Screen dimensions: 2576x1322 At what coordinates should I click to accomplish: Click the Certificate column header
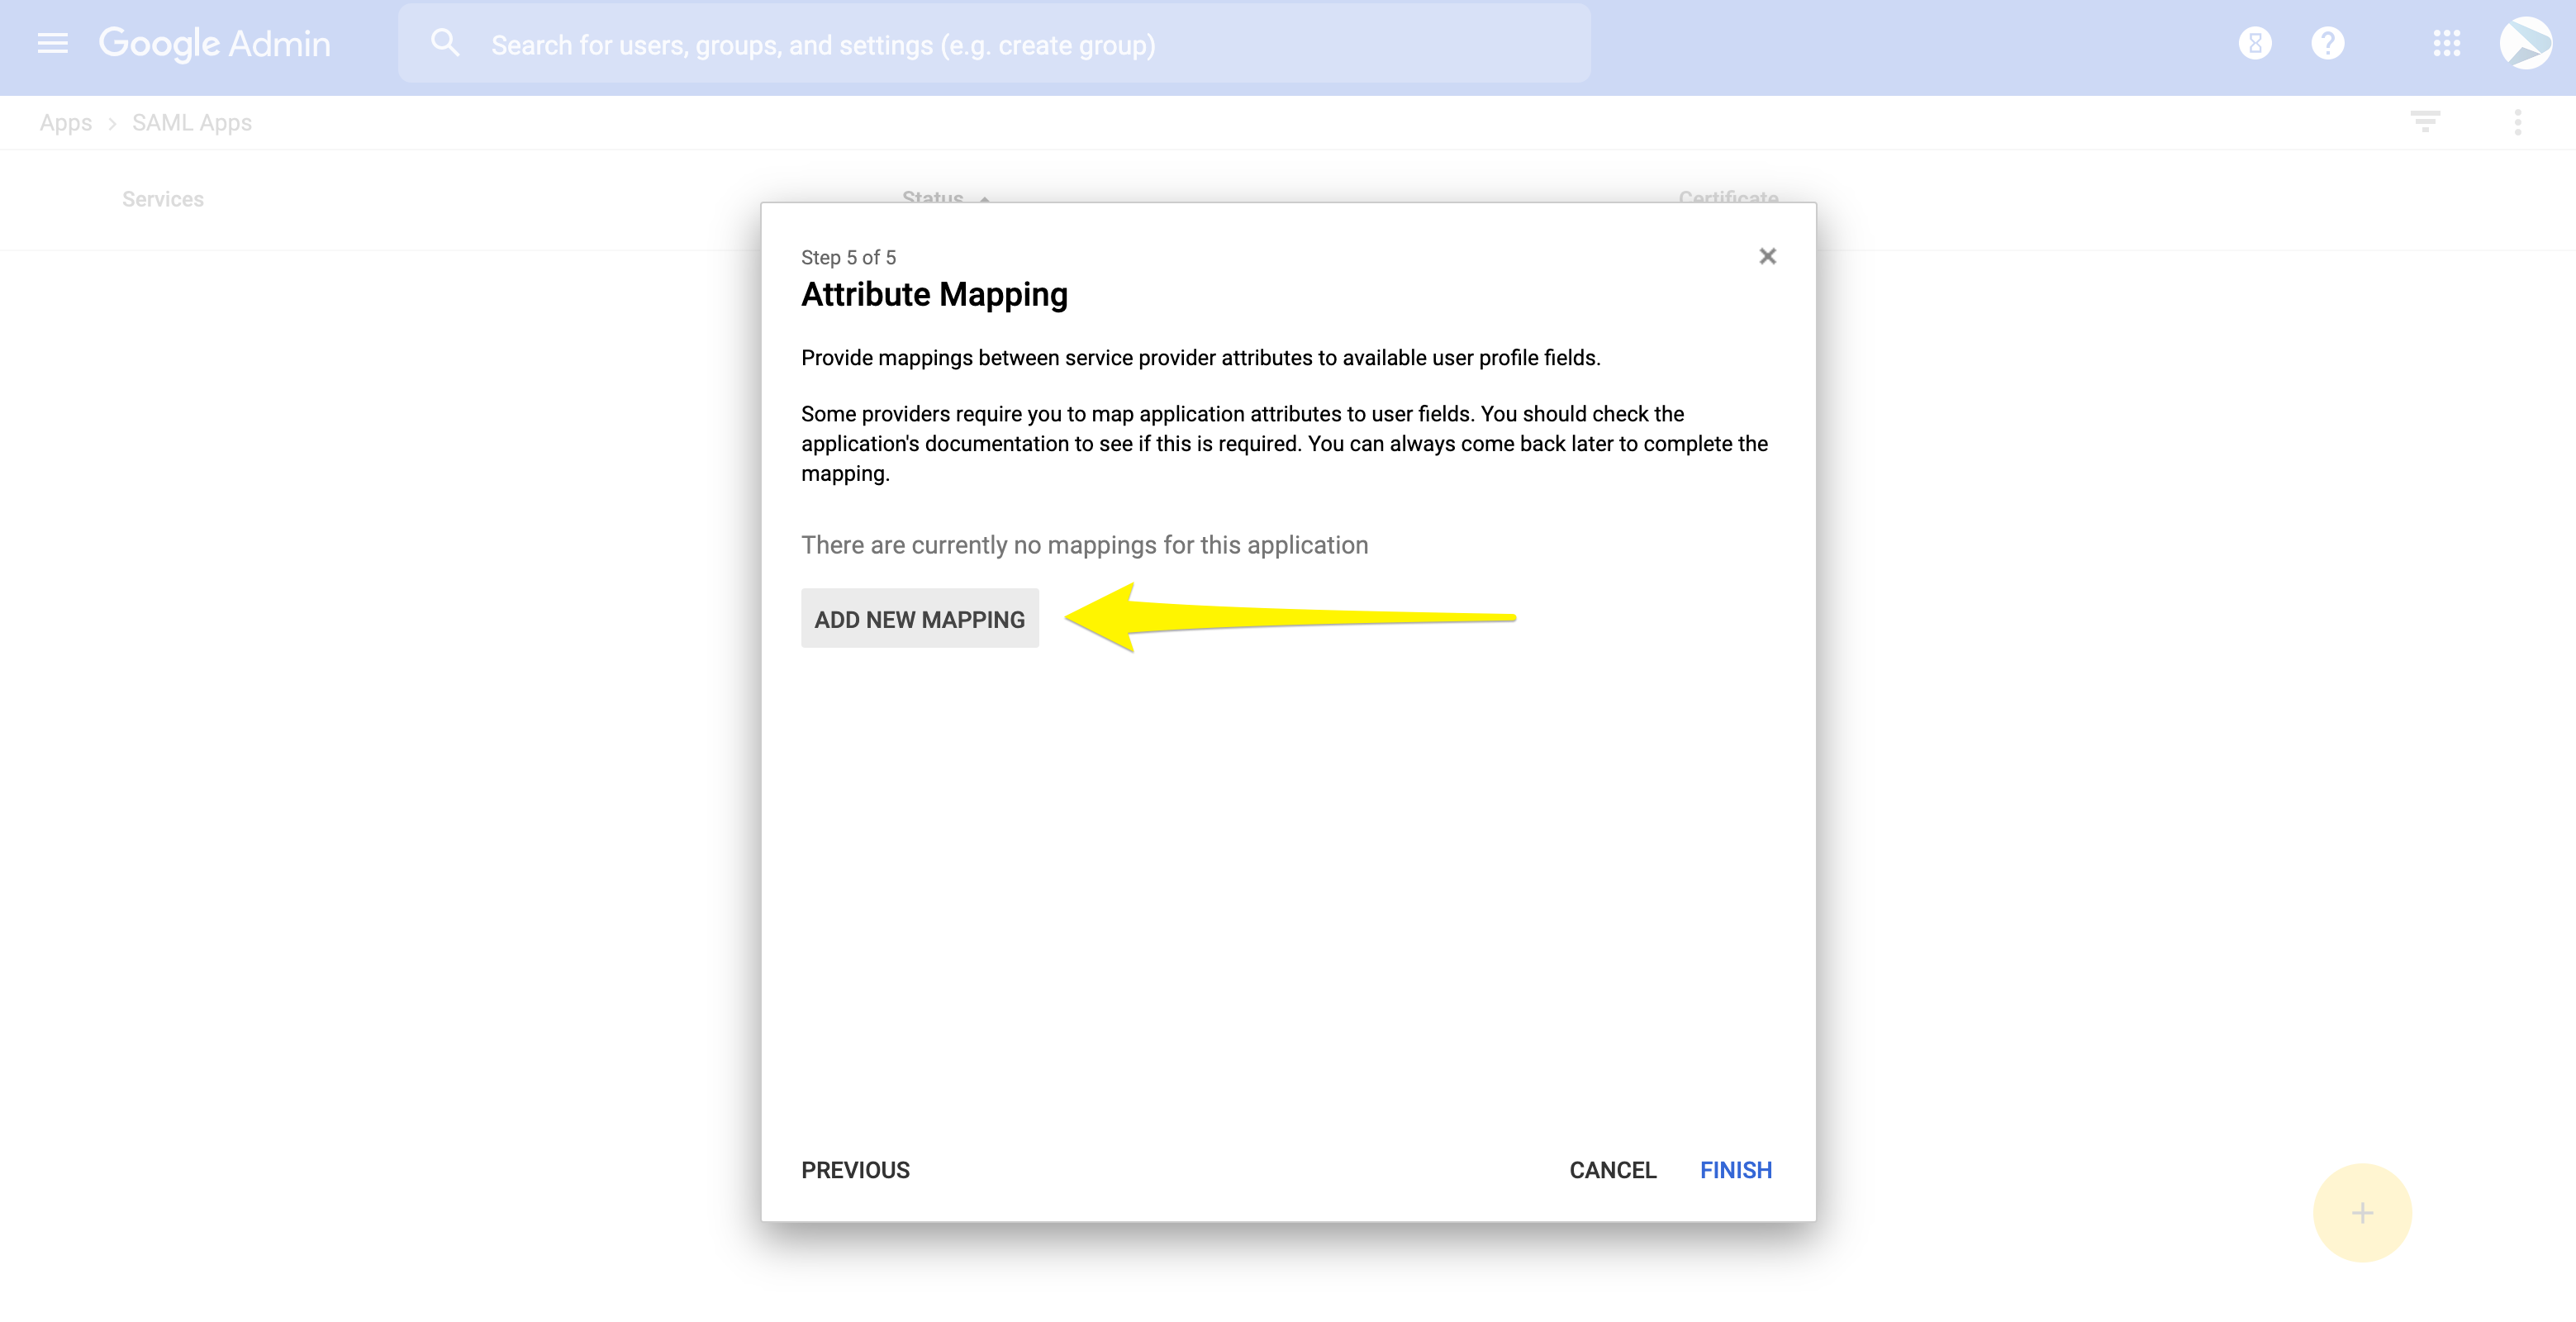[1728, 196]
